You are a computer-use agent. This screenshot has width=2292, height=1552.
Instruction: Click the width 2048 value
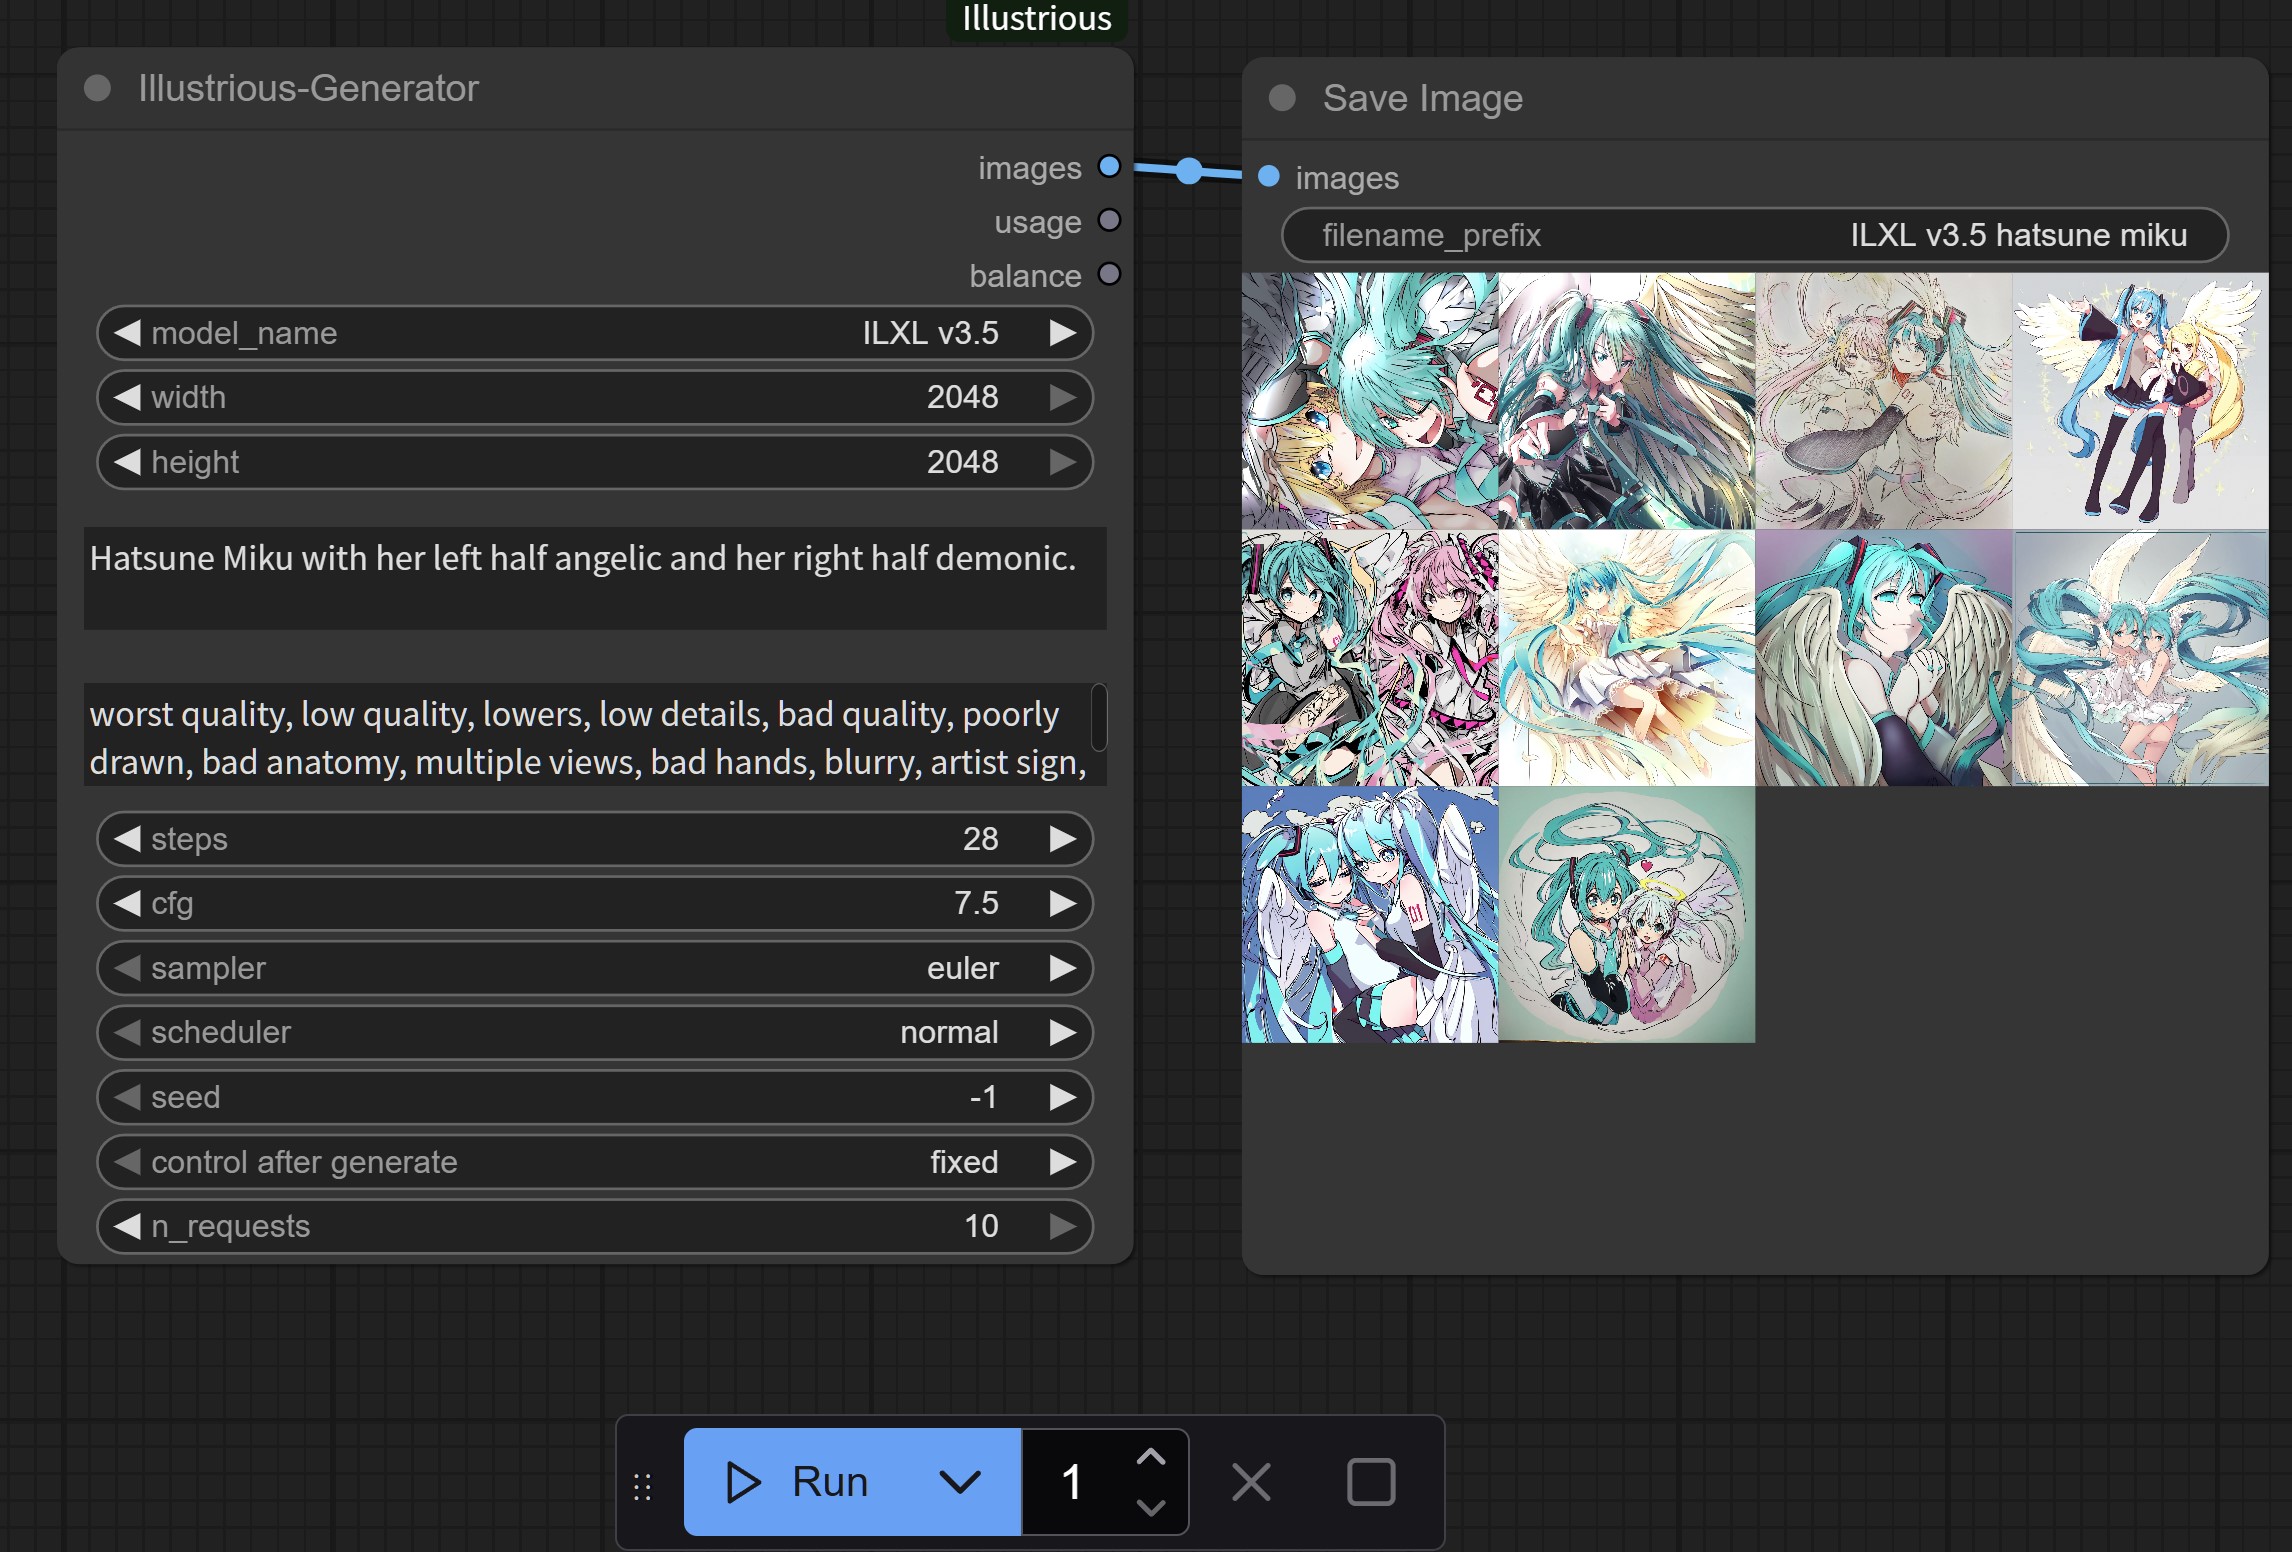pyautogui.click(x=962, y=397)
